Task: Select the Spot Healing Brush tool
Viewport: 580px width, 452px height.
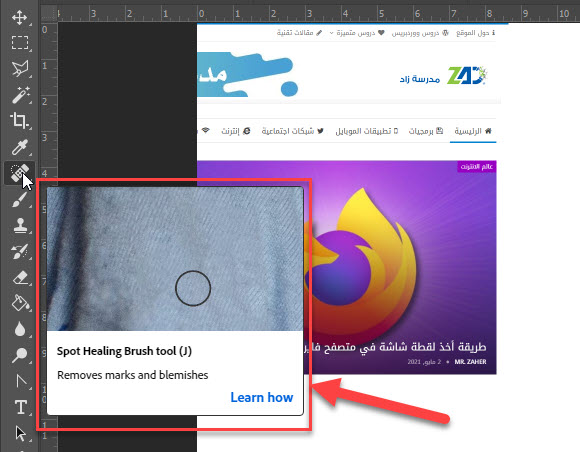Action: 19,173
